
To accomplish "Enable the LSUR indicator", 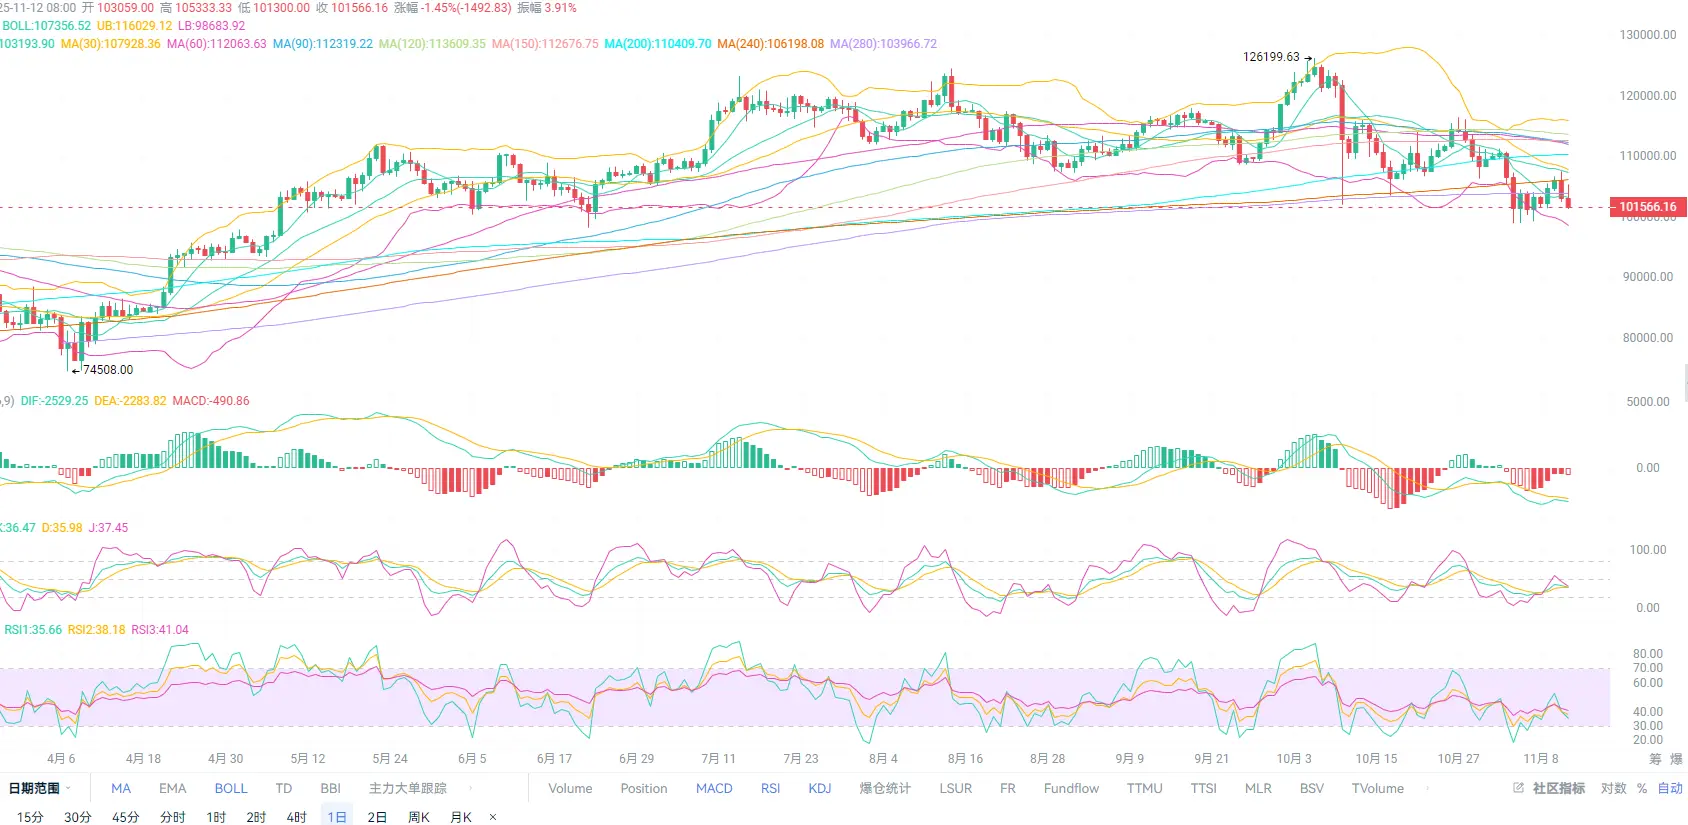I will (956, 788).
